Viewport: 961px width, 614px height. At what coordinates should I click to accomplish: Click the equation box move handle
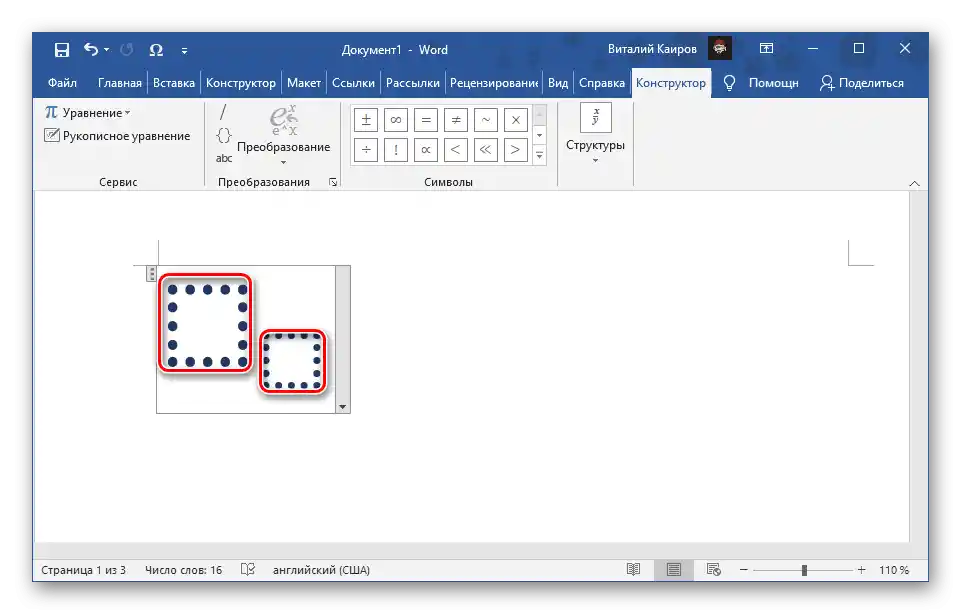[x=151, y=274]
